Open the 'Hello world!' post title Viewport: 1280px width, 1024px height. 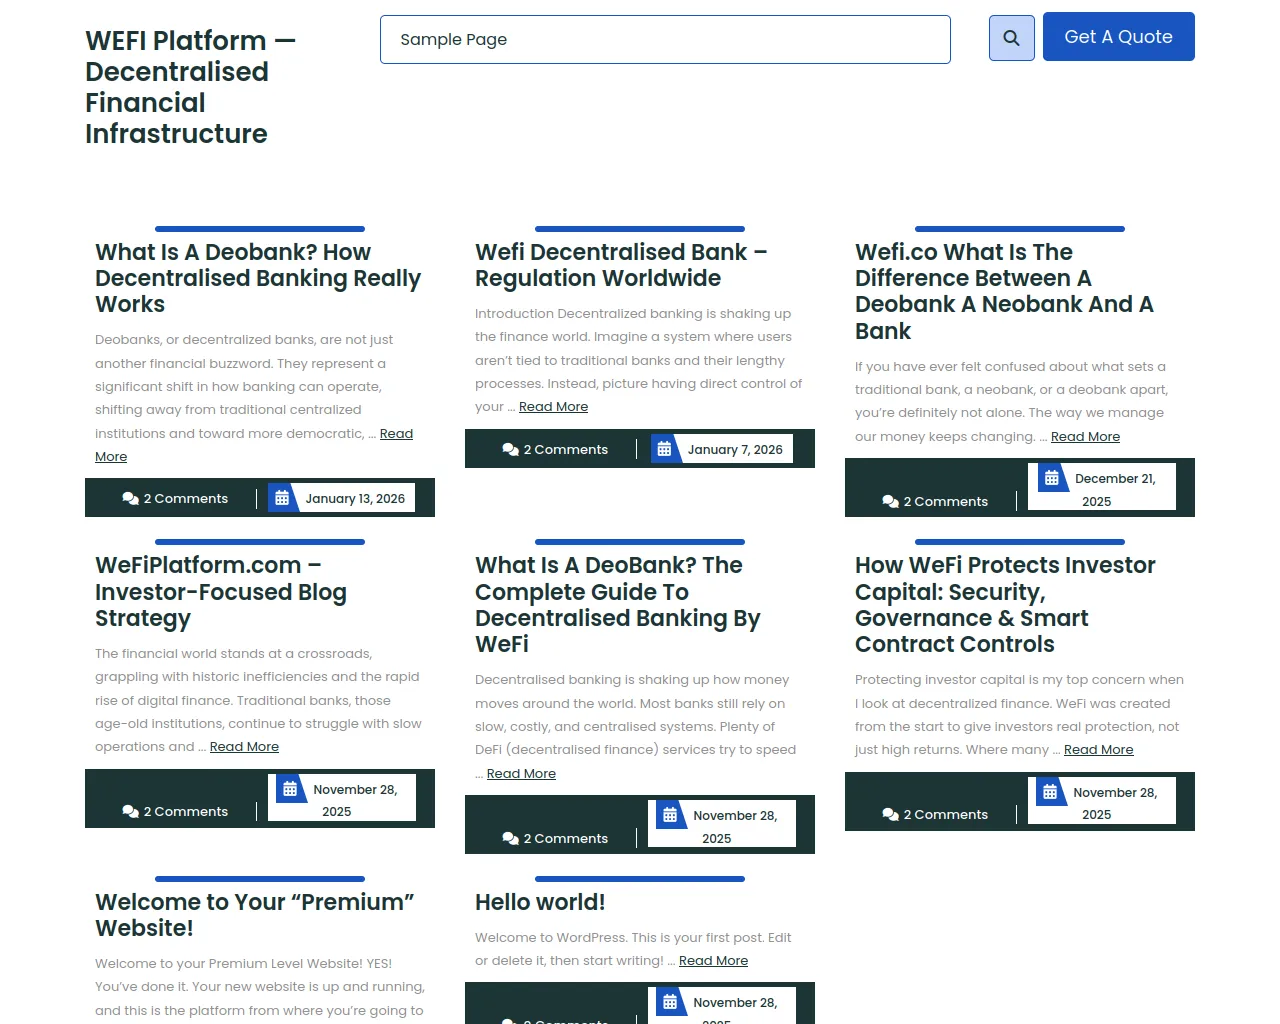click(540, 902)
